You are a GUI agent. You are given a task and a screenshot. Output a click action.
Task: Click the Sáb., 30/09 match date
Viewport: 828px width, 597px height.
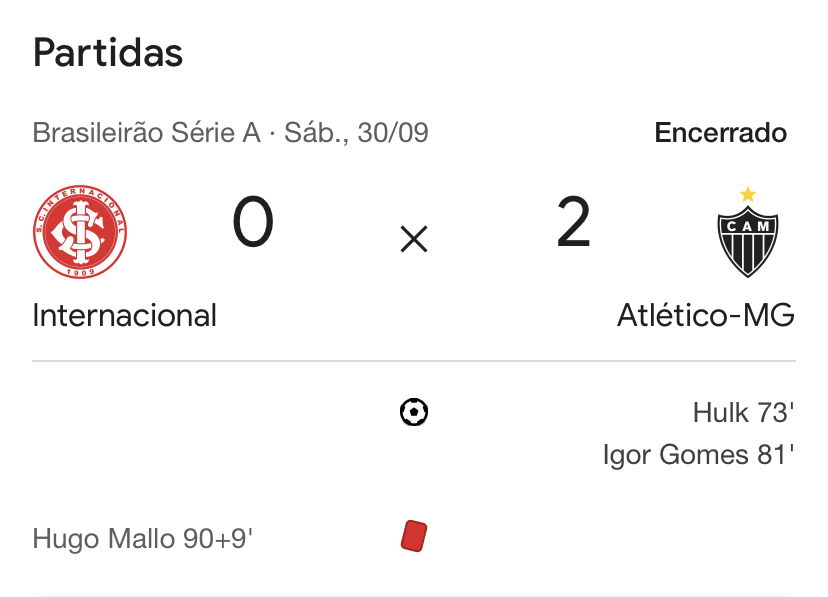click(356, 132)
